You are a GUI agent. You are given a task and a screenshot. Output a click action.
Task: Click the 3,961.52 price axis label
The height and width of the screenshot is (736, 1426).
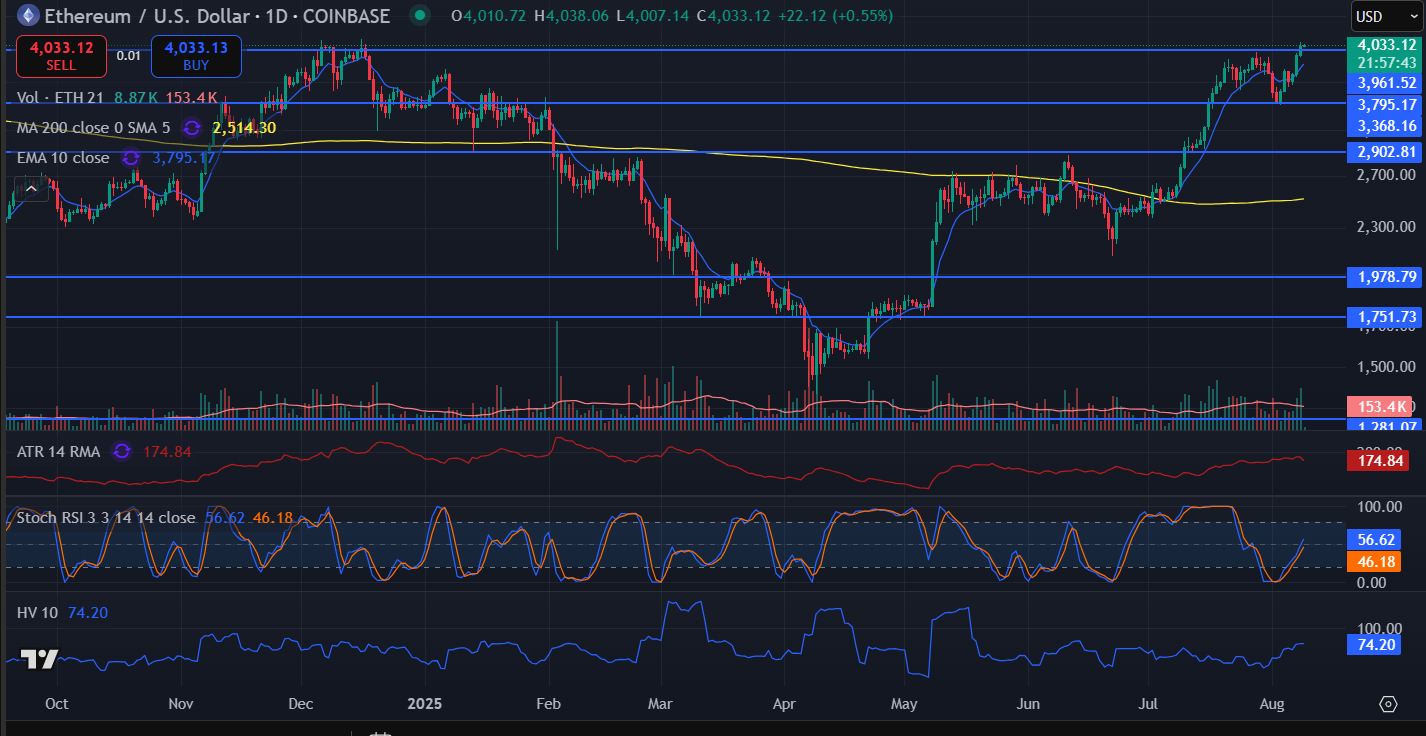point(1386,83)
